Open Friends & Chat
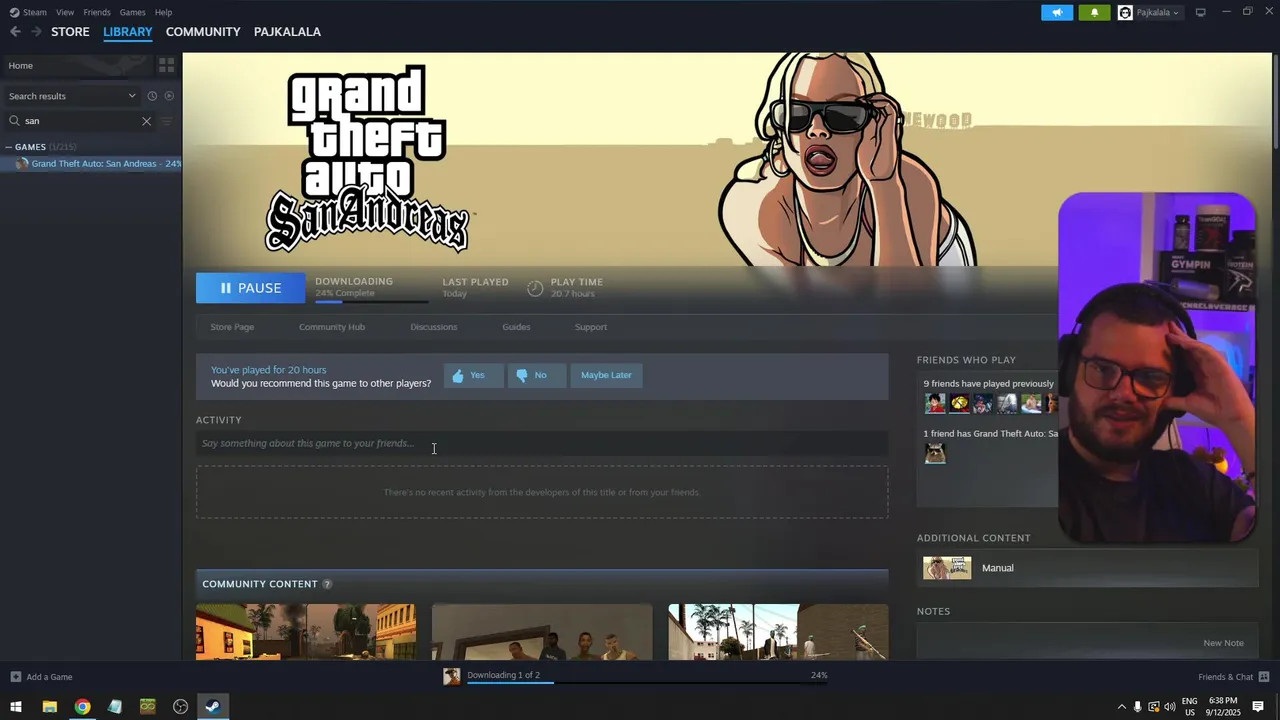Viewport: 1280px width, 720px height. tap(1233, 677)
